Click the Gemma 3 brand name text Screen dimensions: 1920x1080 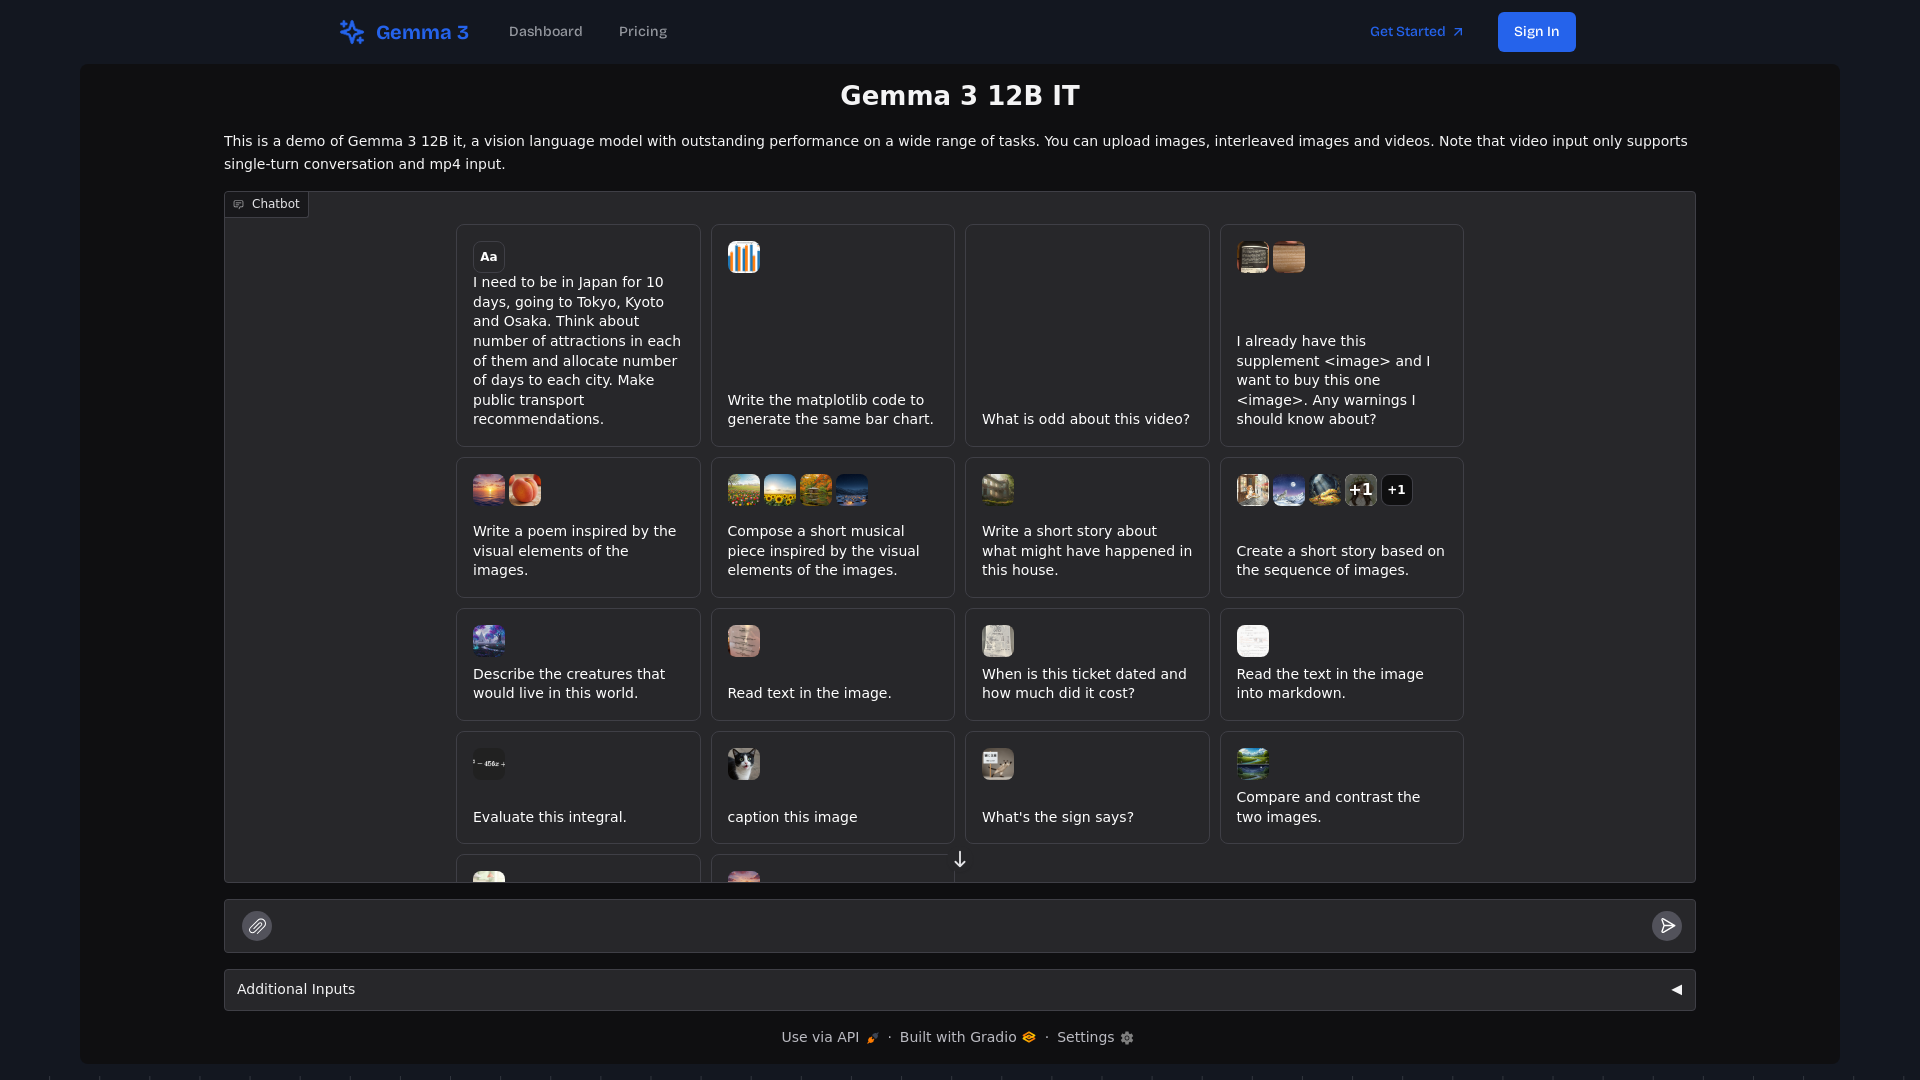[422, 33]
